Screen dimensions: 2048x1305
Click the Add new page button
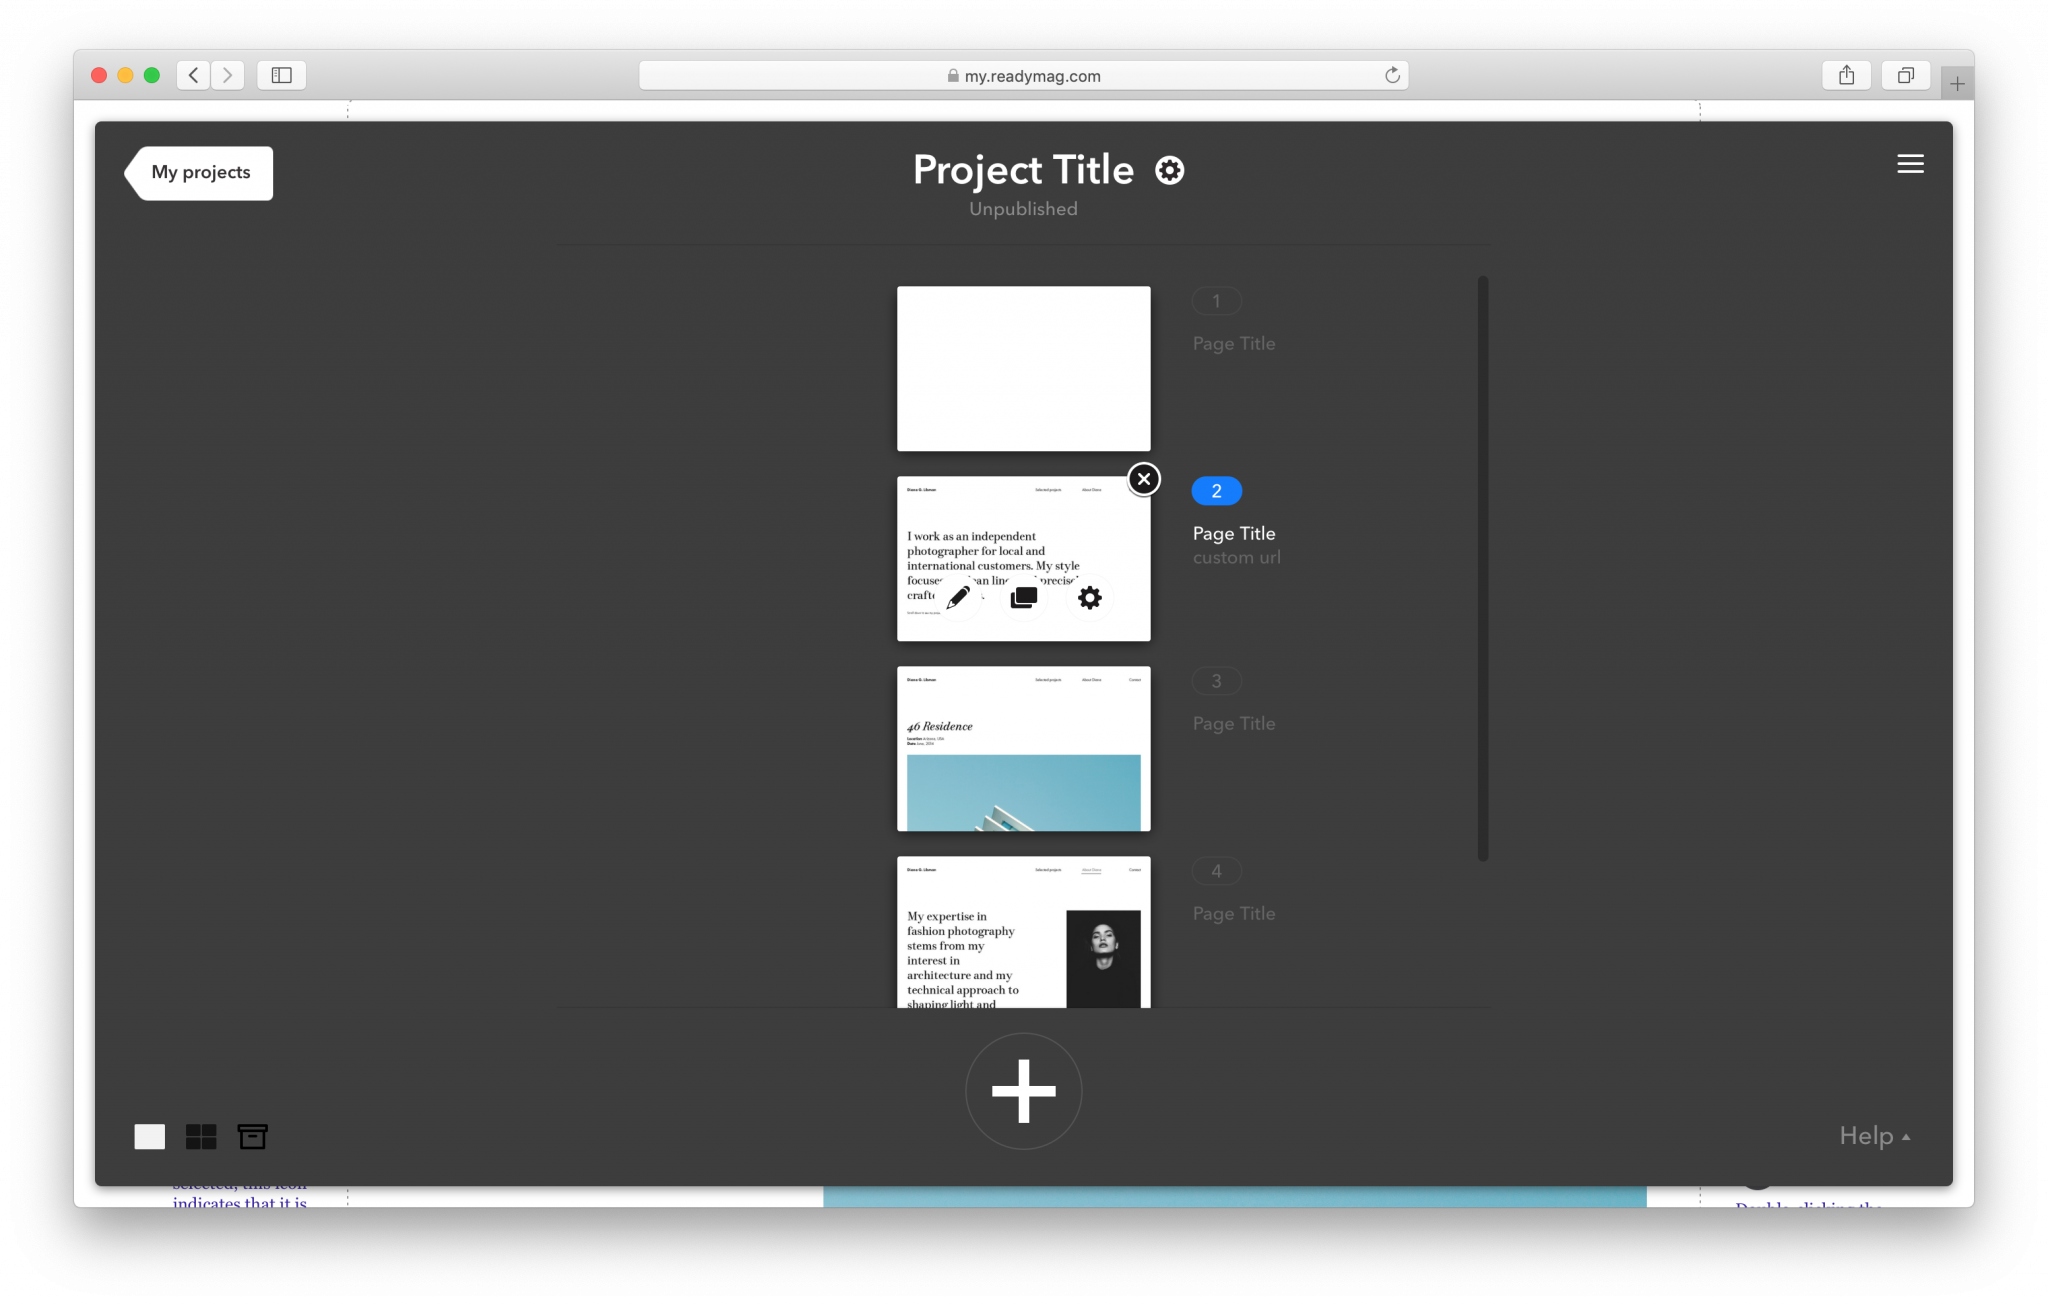click(x=1024, y=1090)
